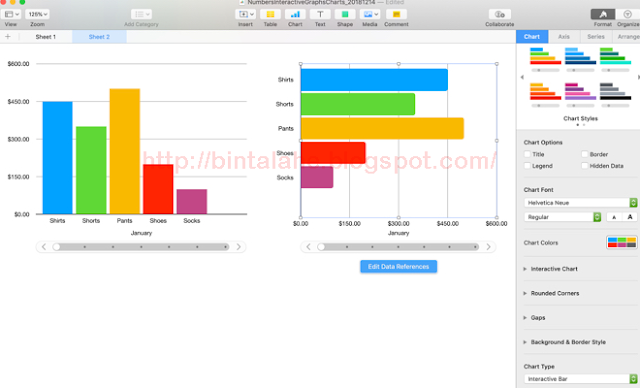Decrease chart font size with small A

(x=614, y=217)
